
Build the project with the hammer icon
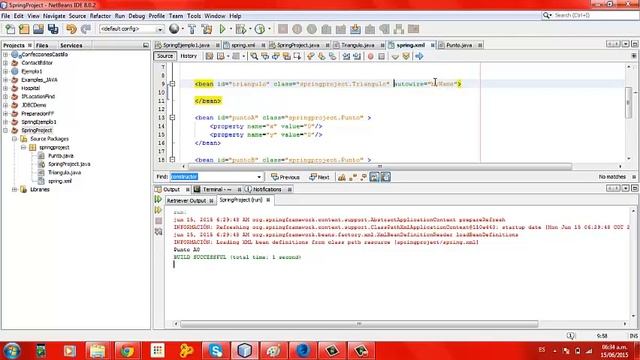(x=192, y=29)
